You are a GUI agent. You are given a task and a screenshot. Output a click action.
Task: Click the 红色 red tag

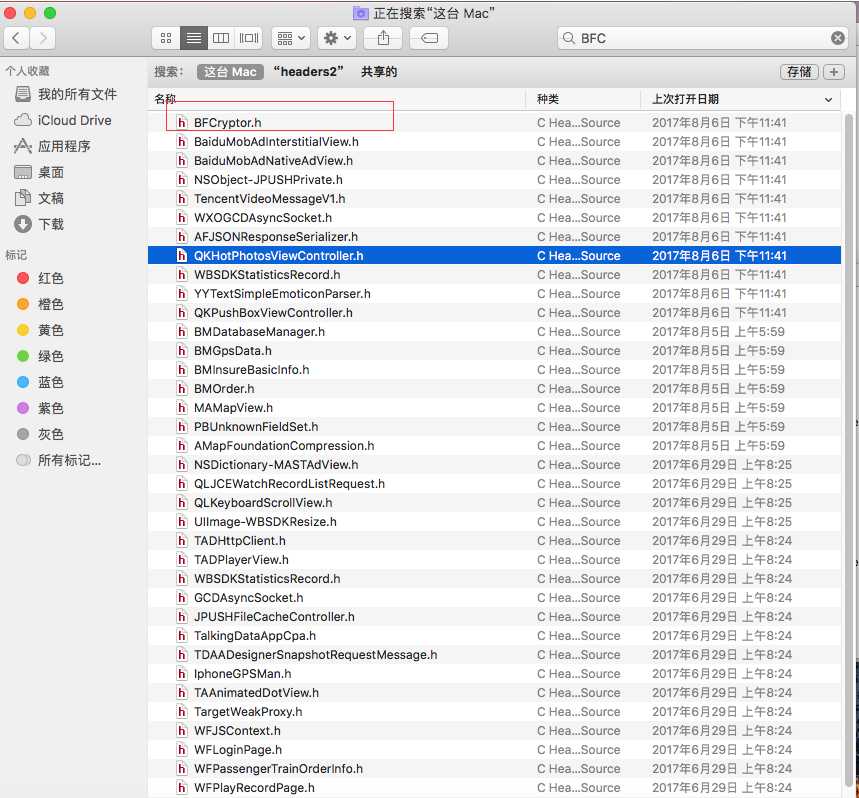click(51, 278)
